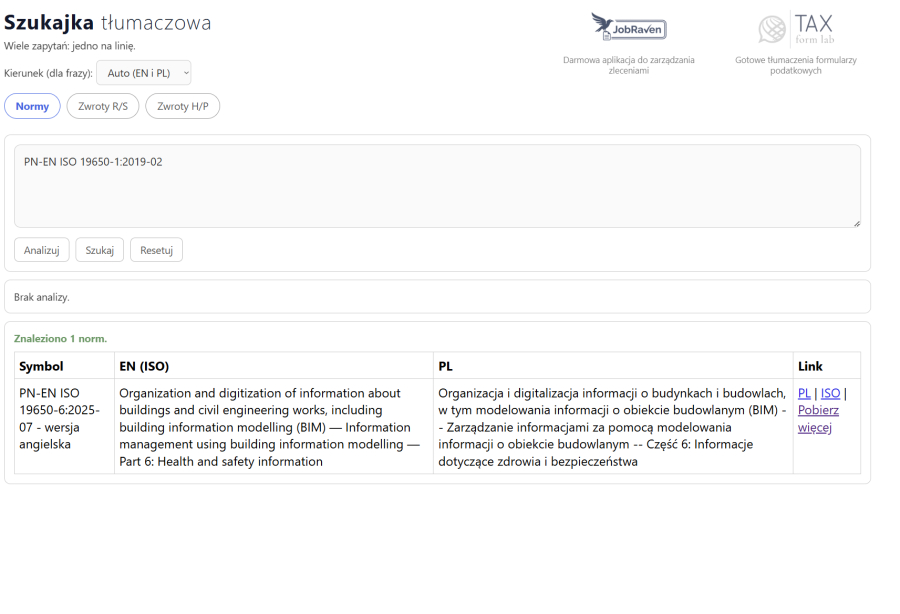Screen dimensions: 900x614
Task: Click the JobRaven raven logo
Action: pos(628,27)
